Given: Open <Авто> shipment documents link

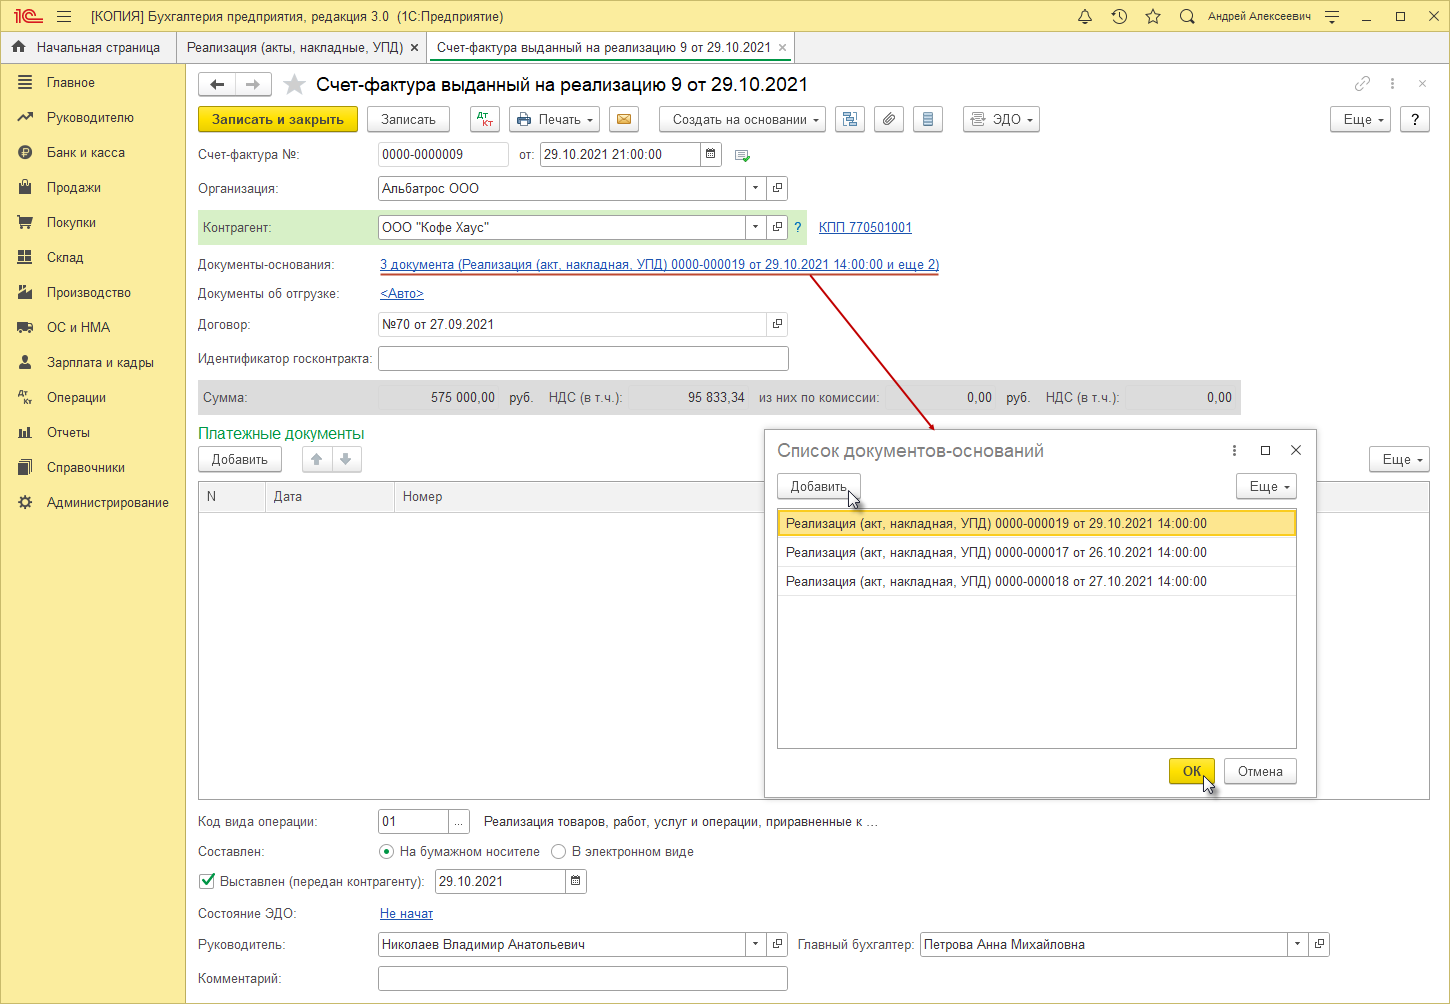Looking at the screenshot, I should 402,294.
